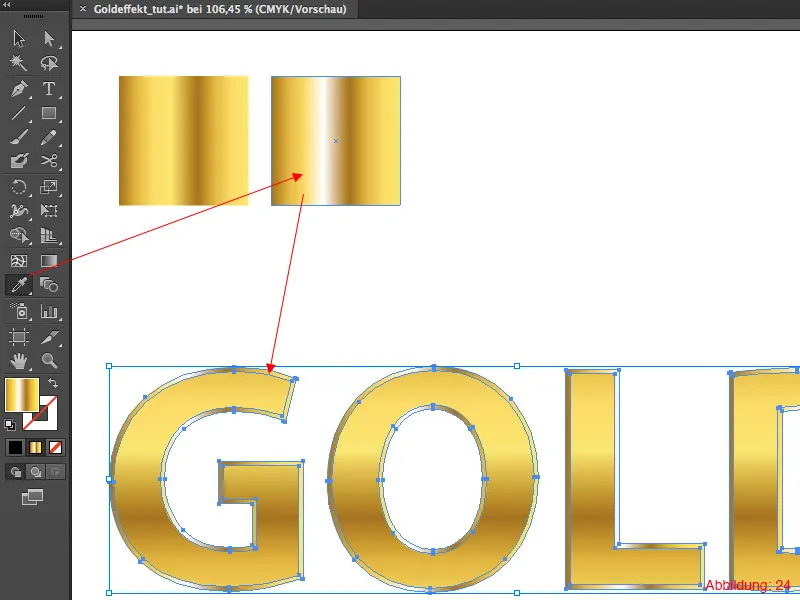The width and height of the screenshot is (800, 600).
Task: Activate the Warp tool
Action: (19, 211)
